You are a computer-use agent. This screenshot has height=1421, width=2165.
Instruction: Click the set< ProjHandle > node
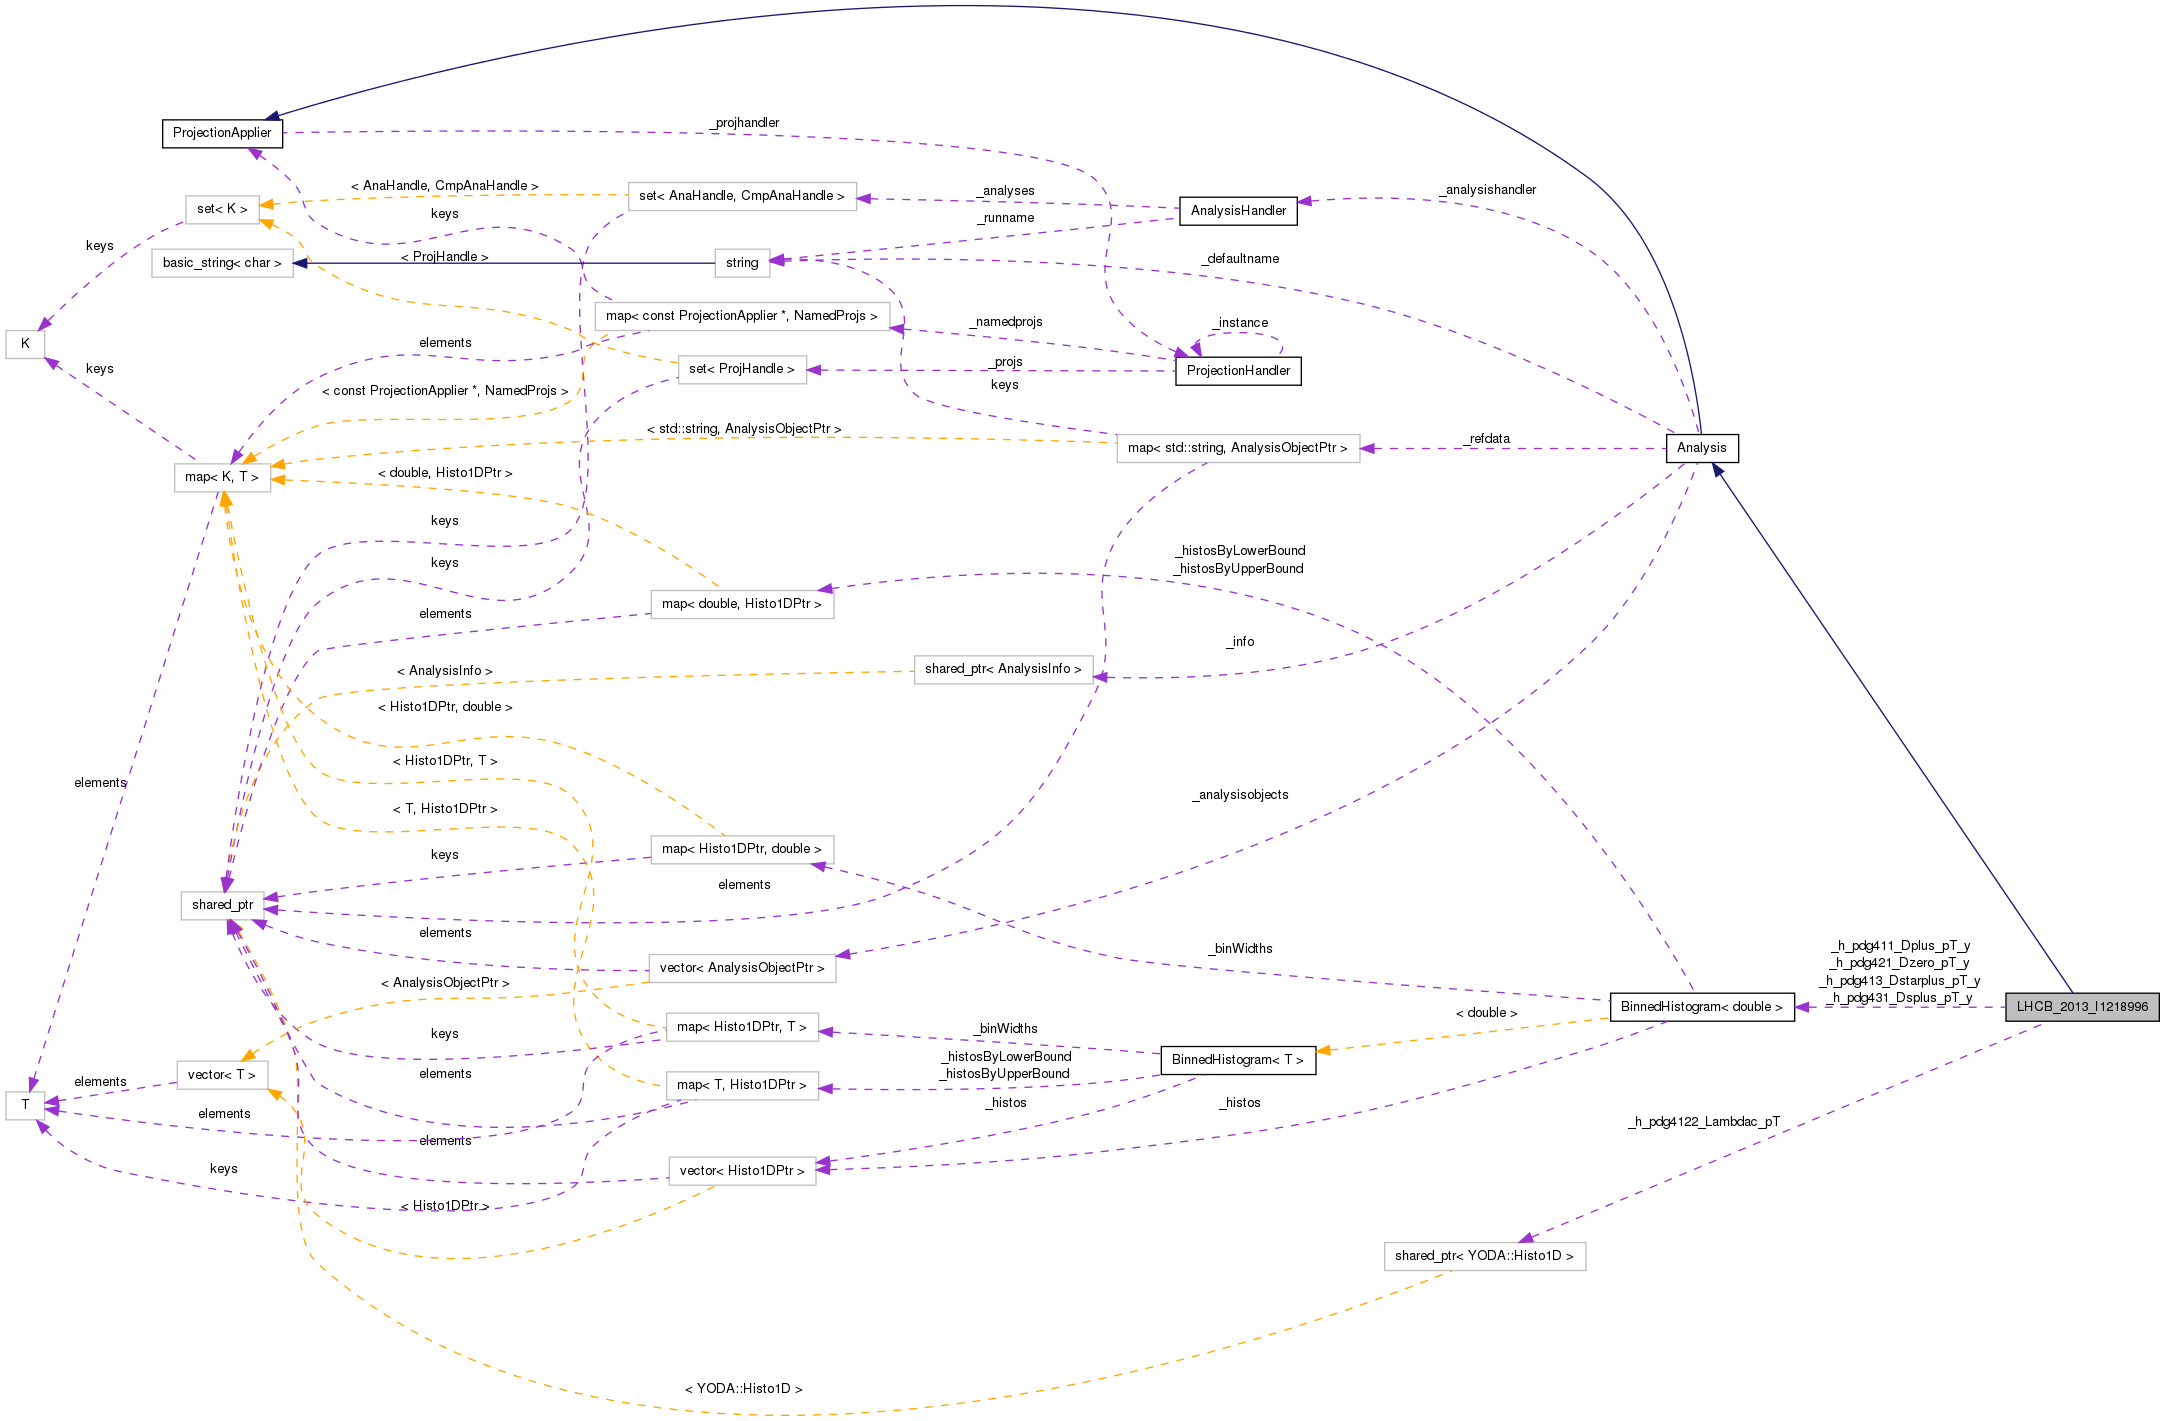pos(742,369)
